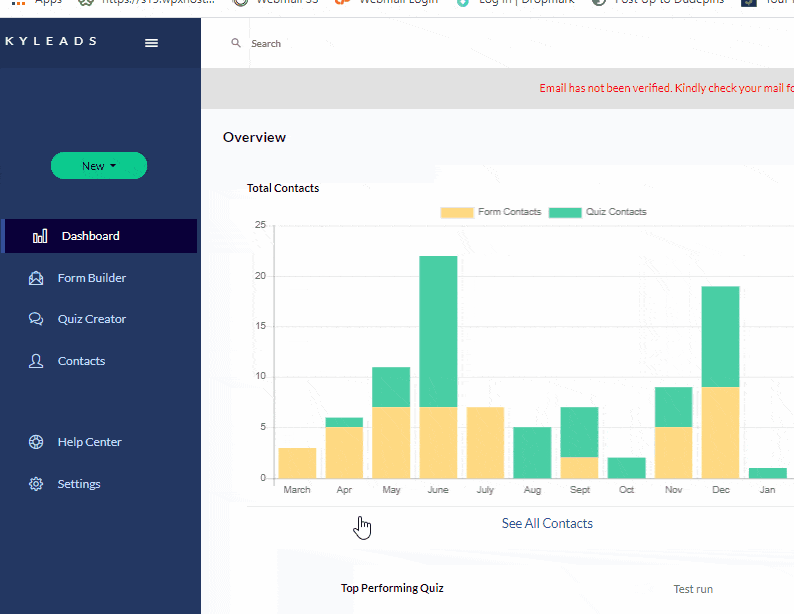The image size is (794, 614).
Task: Click the Test run quiz entry
Action: 693,589
